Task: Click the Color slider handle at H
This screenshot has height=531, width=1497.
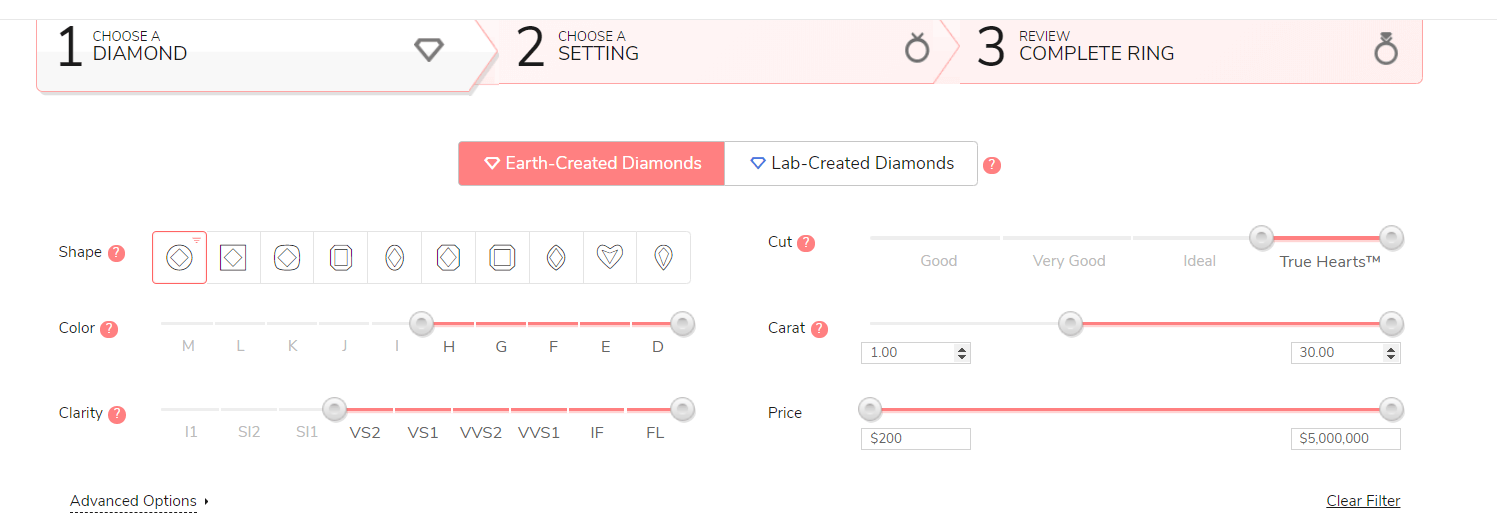Action: tap(422, 324)
